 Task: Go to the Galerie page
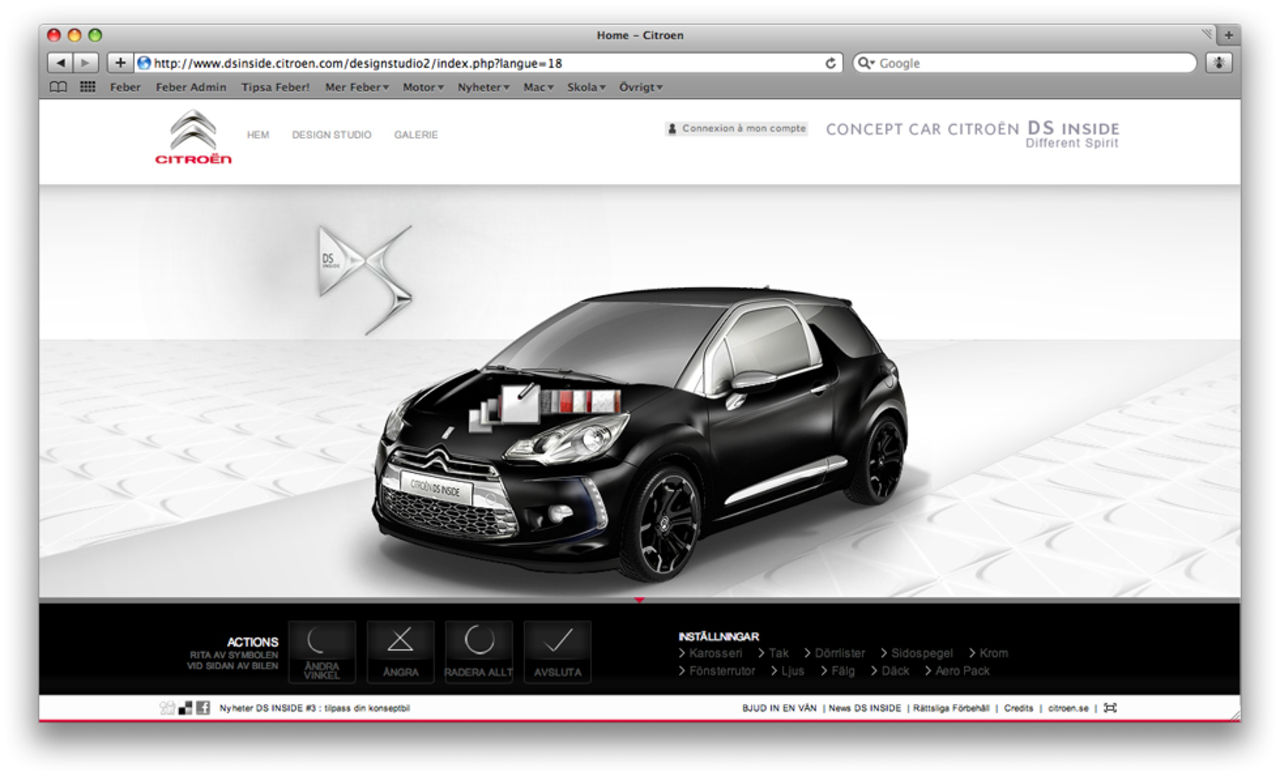416,135
